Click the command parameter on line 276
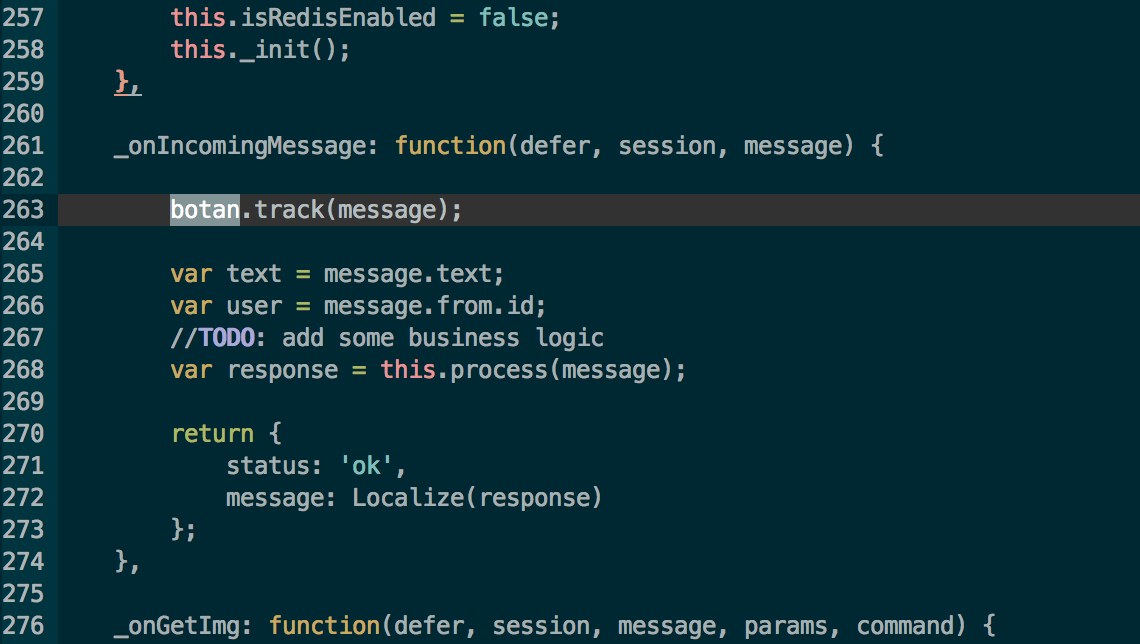Image resolution: width=1140 pixels, height=644 pixels. pyautogui.click(x=904, y=626)
